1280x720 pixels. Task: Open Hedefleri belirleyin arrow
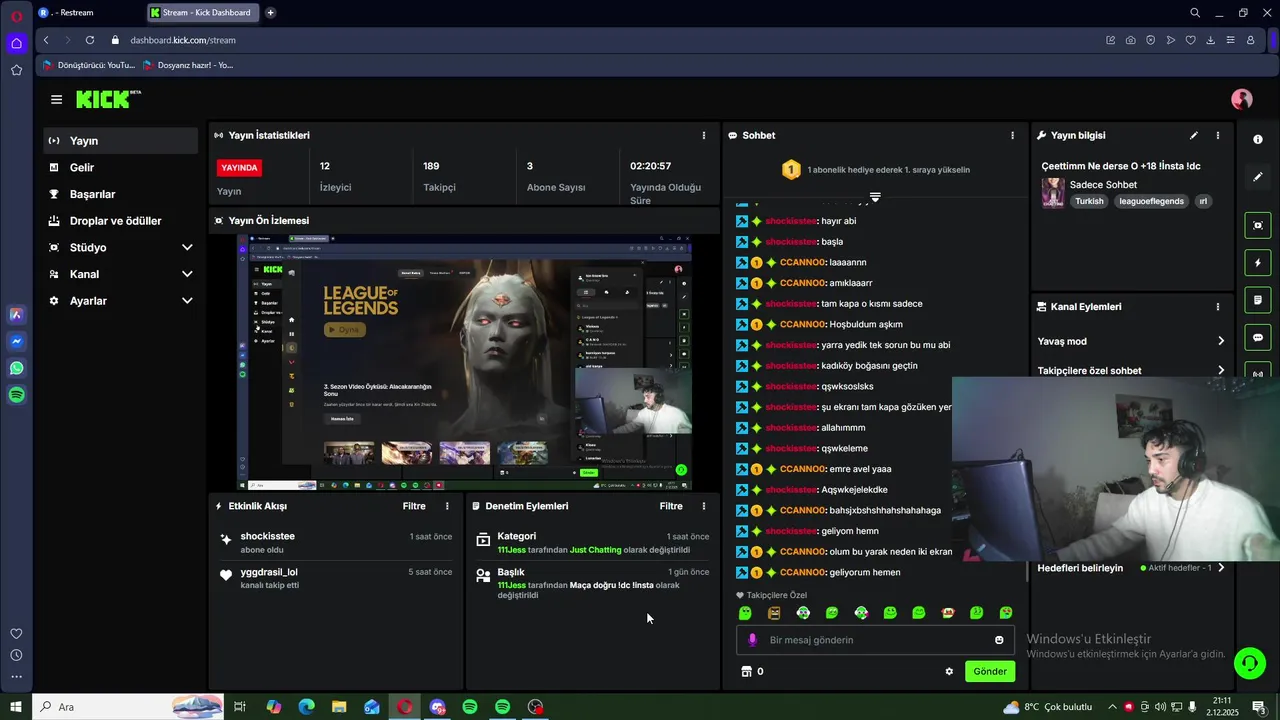[x=1221, y=568]
